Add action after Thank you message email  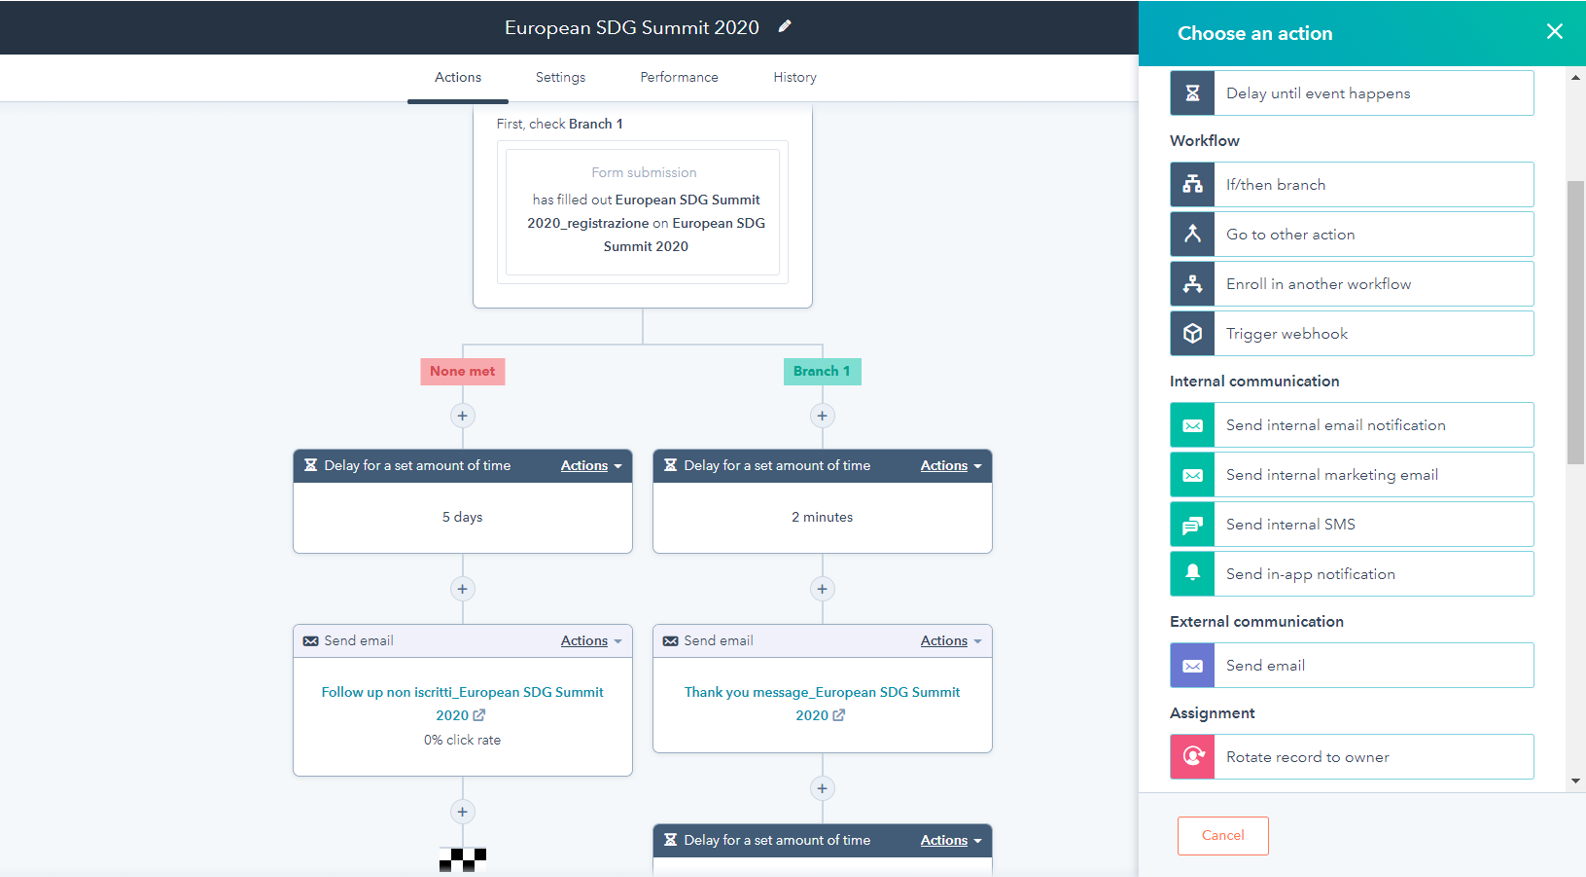(x=822, y=789)
